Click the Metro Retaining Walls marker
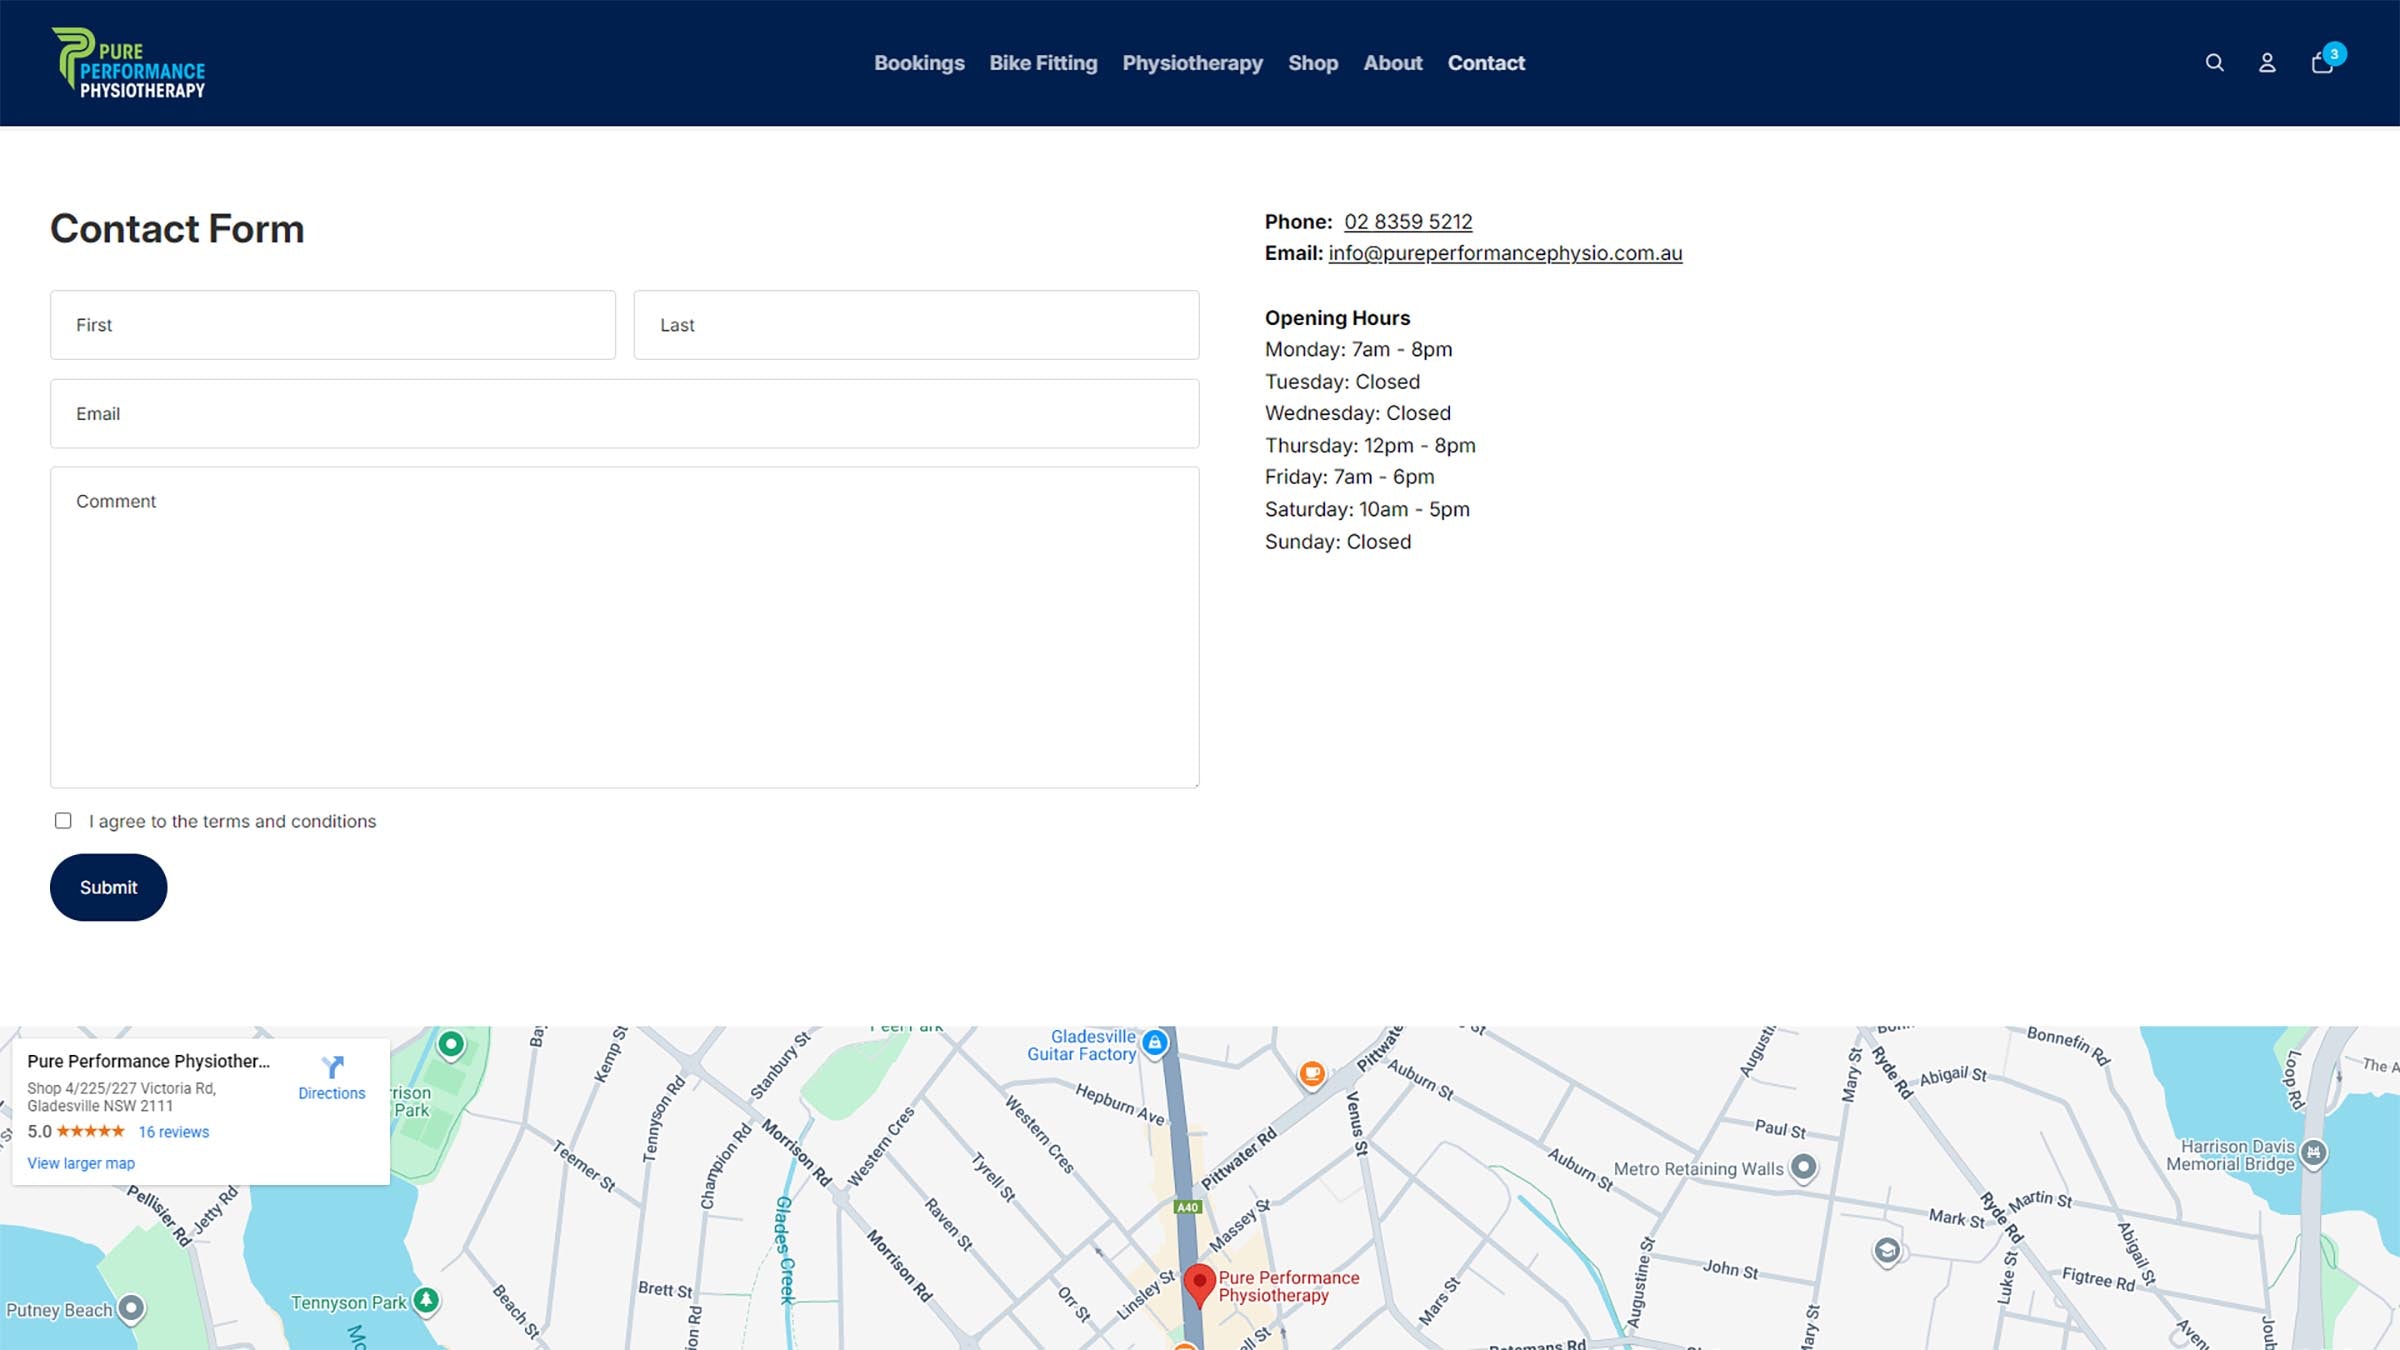The height and width of the screenshot is (1350, 2400). click(x=1803, y=1167)
